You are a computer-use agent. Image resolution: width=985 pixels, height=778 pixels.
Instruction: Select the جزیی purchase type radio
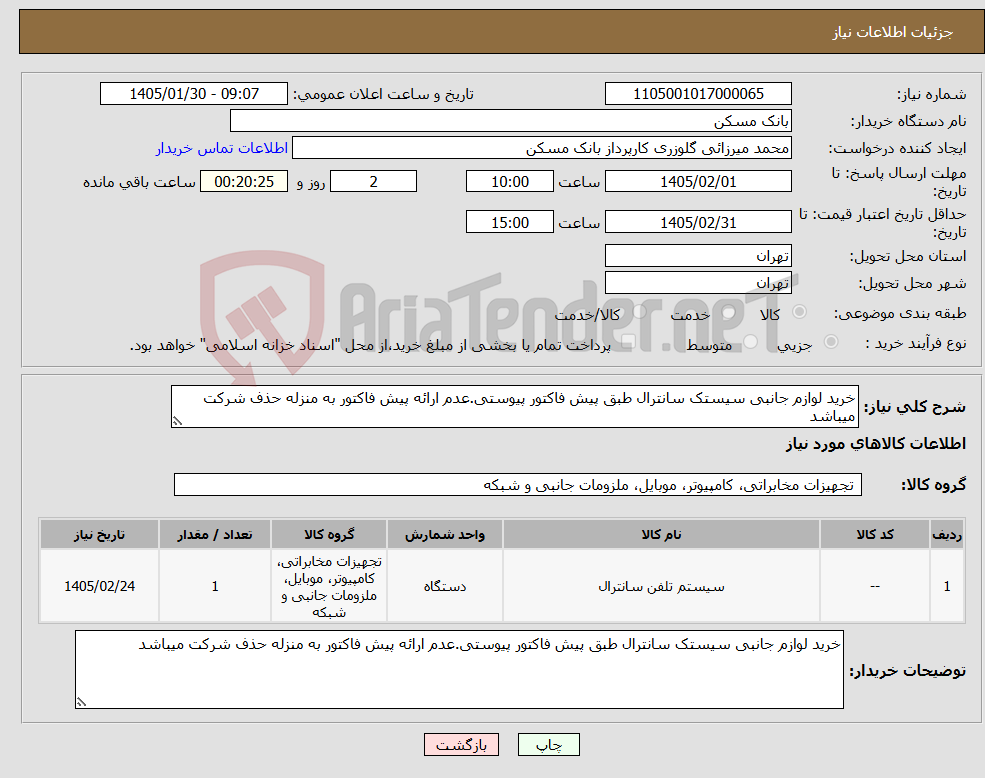(830, 341)
